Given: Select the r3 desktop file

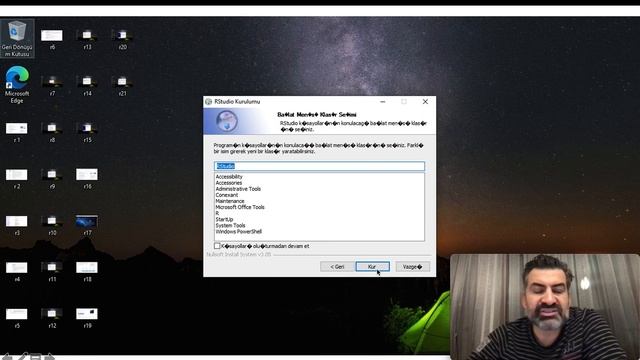Looking at the screenshot, I should point(17,225).
